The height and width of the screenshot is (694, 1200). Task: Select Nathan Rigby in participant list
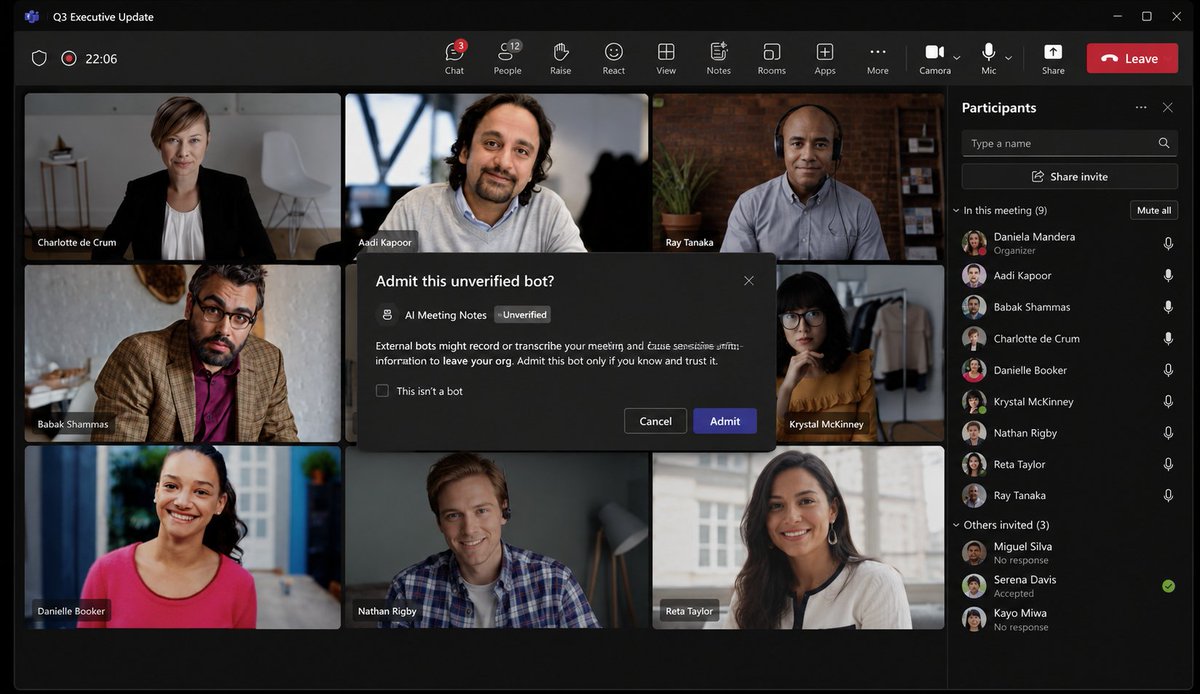(1069, 433)
